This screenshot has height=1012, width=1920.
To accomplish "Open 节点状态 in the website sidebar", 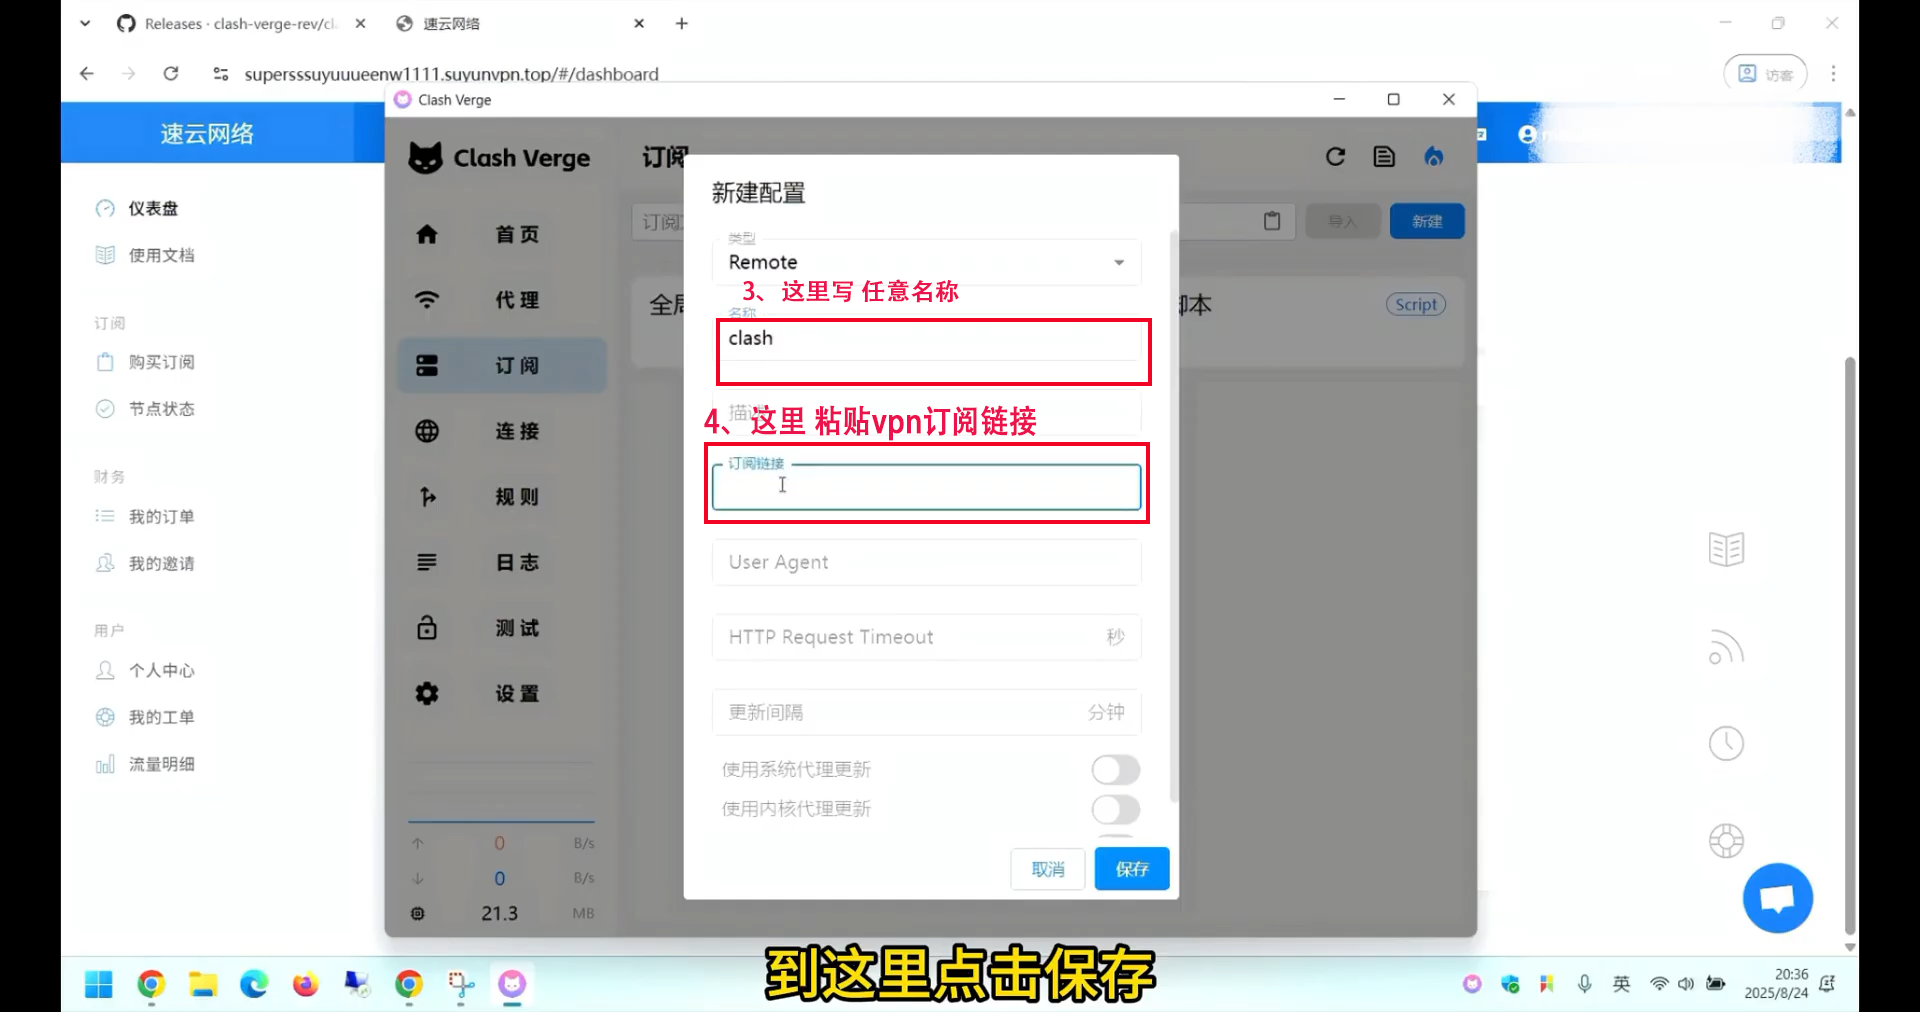I will click(160, 409).
